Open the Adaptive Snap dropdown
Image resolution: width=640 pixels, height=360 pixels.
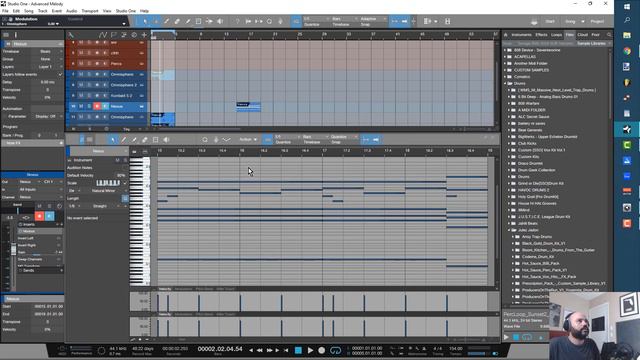pos(373,19)
